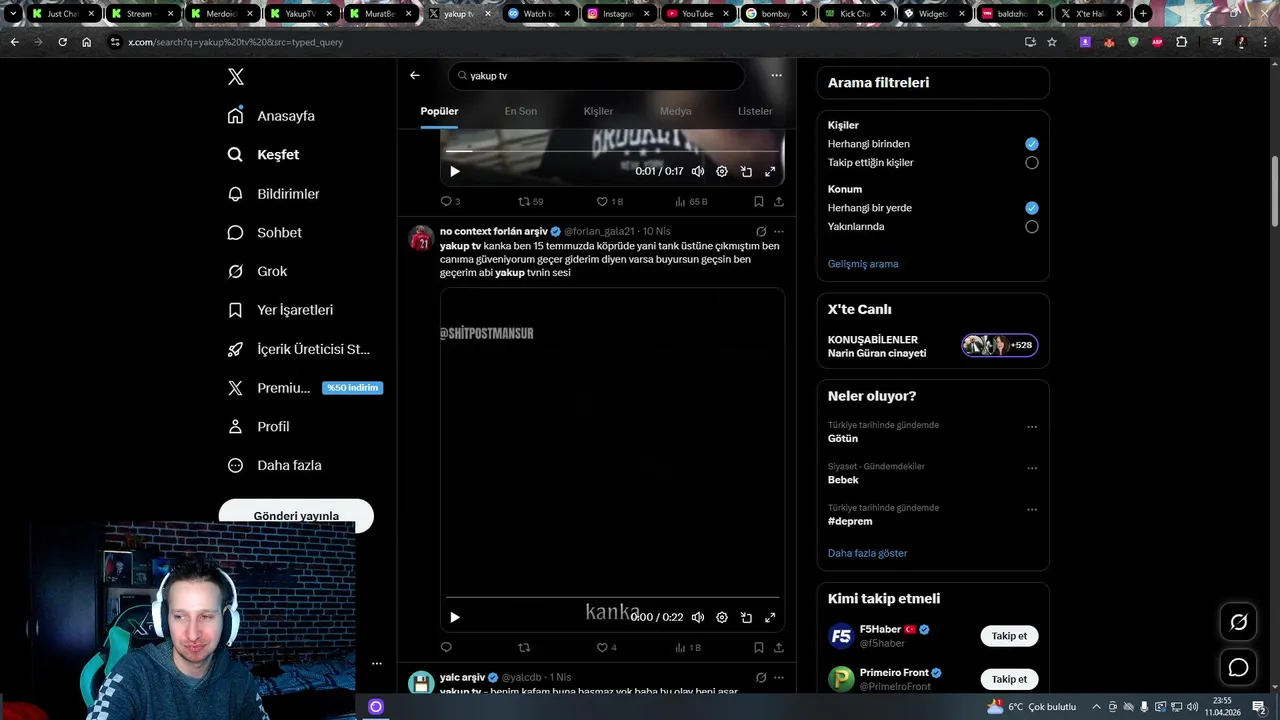Bookmark the post with 65 B views

(759, 201)
